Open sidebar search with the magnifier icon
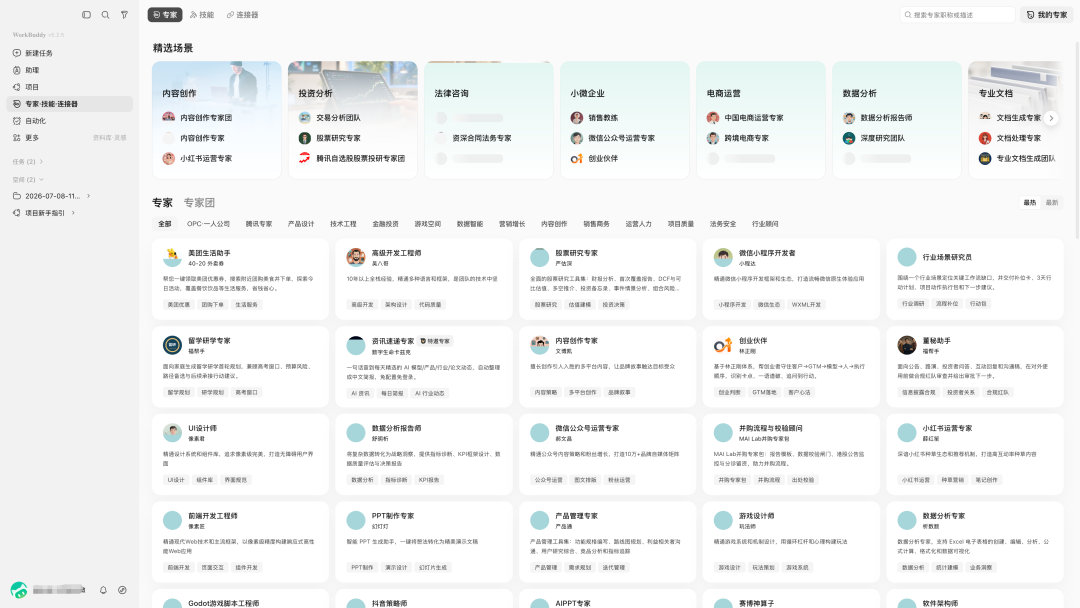The image size is (1080, 608). coord(105,14)
